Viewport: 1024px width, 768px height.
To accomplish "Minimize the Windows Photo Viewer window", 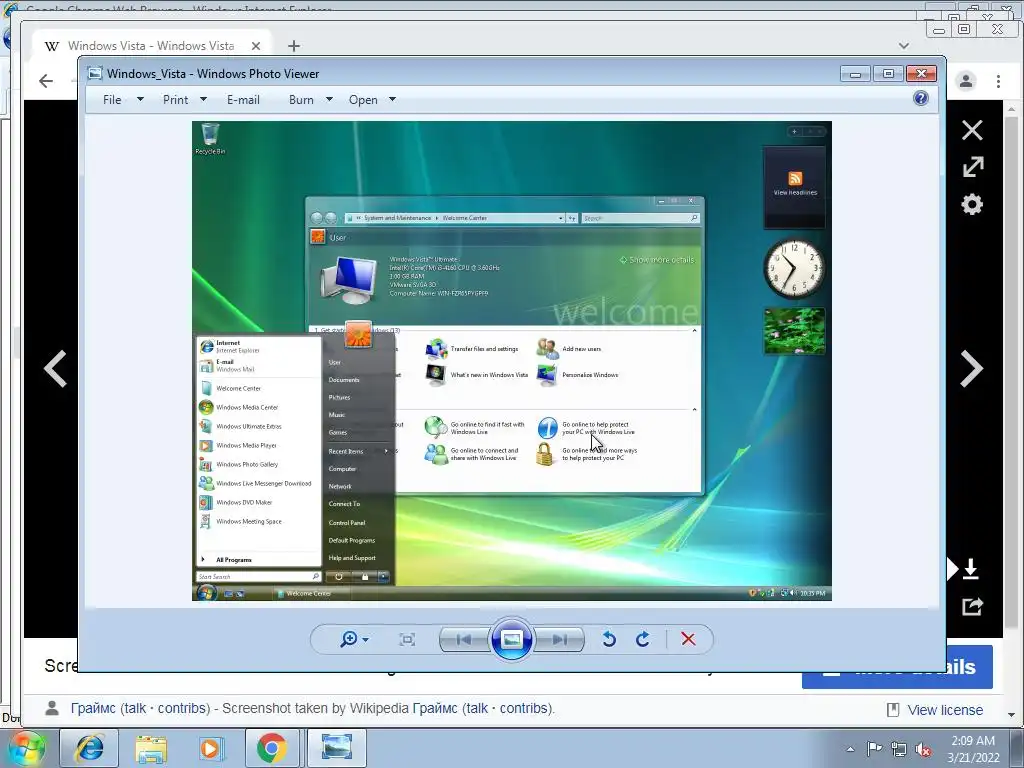I will point(855,74).
